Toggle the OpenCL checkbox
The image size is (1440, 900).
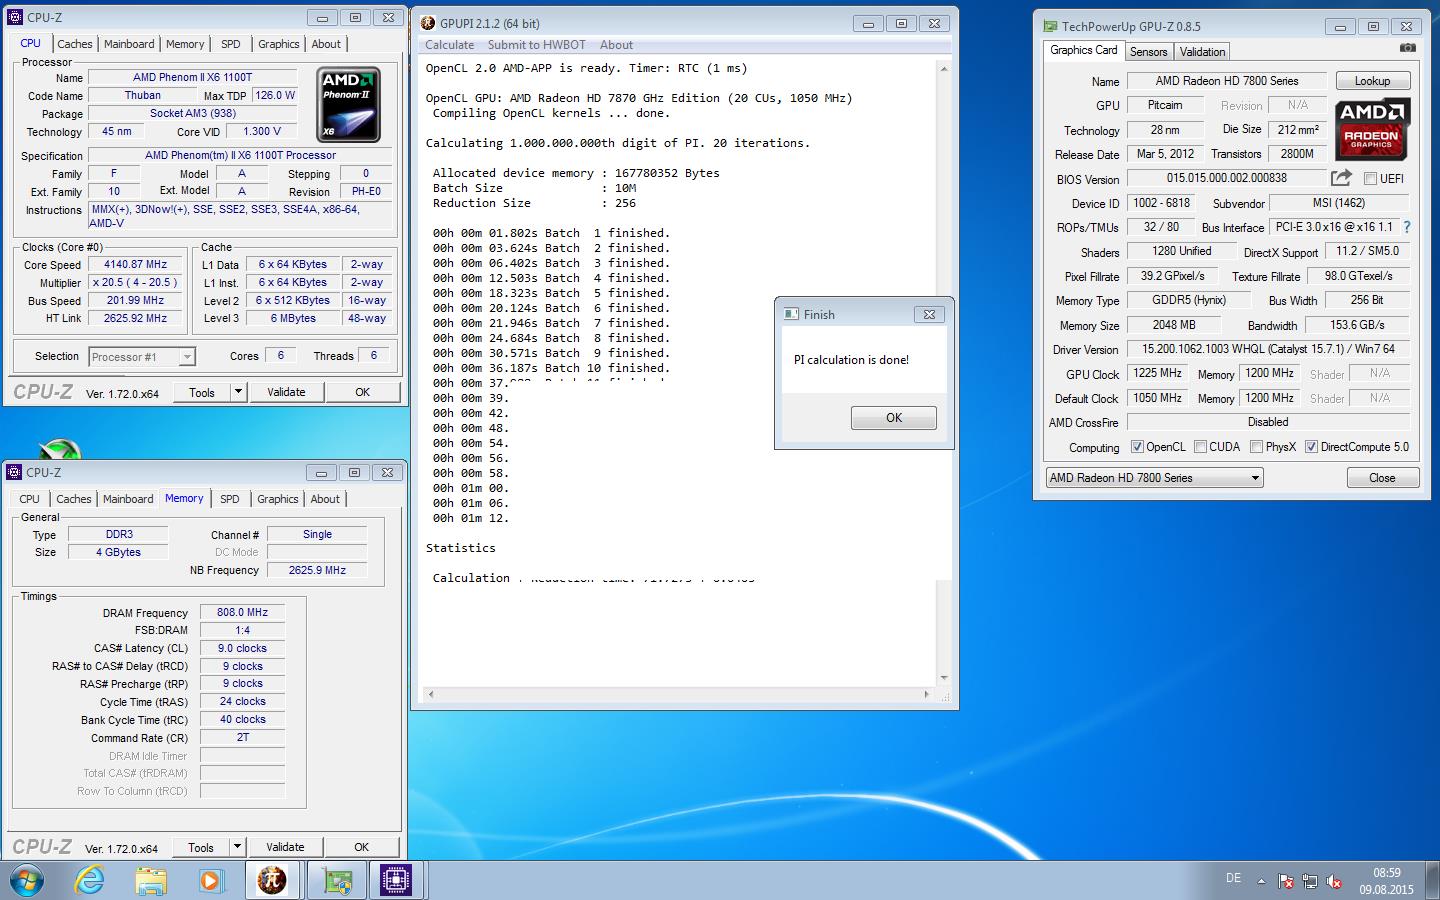[1136, 447]
